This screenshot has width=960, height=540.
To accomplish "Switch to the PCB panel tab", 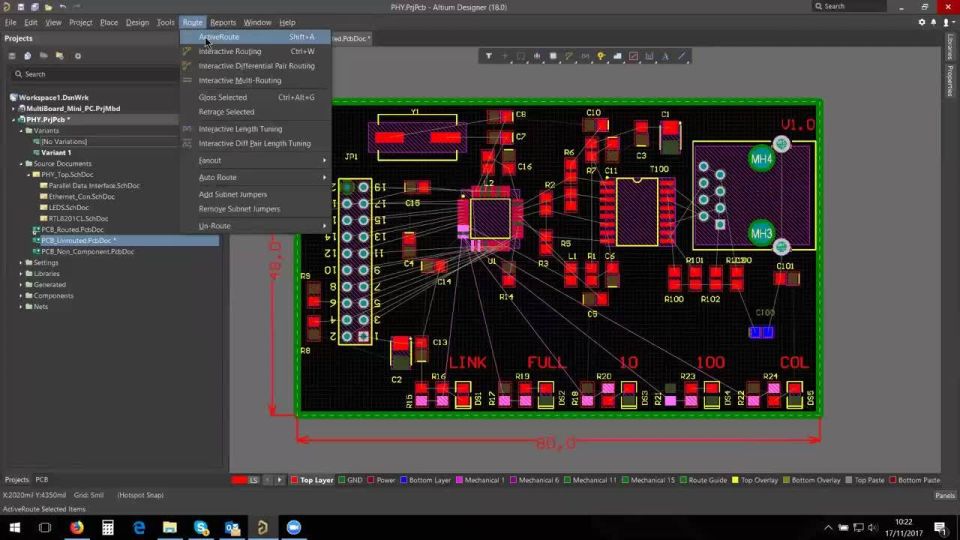I will (x=42, y=479).
